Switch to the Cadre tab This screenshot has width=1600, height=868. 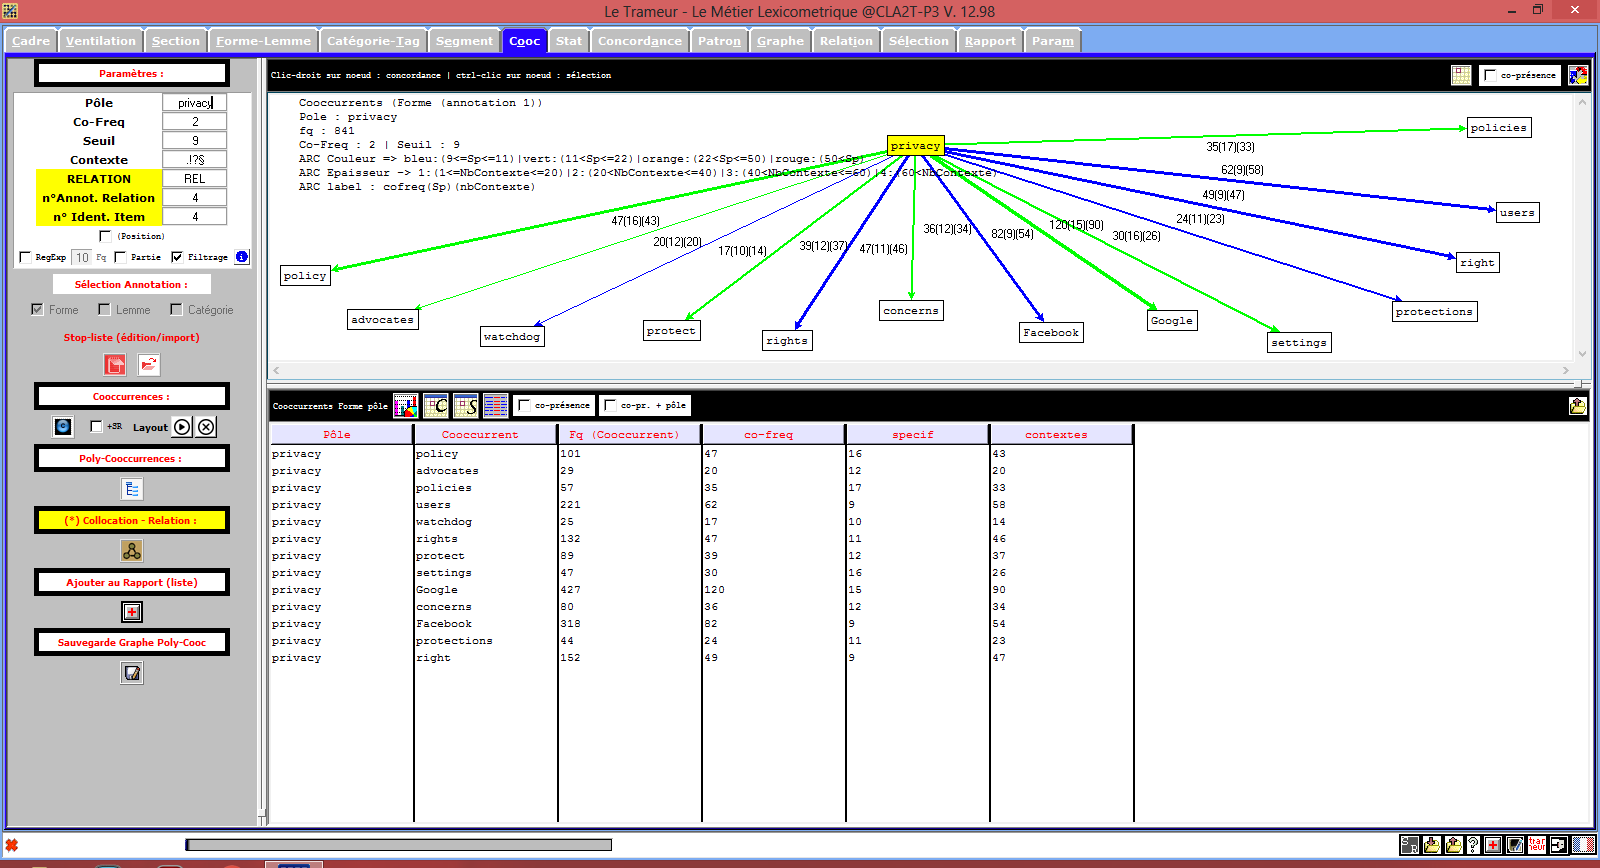click(31, 41)
